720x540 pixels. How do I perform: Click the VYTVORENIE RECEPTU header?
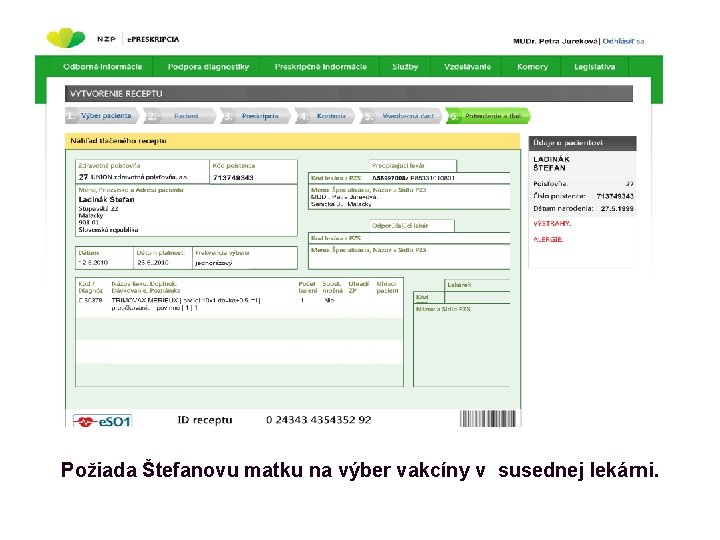click(x=349, y=94)
